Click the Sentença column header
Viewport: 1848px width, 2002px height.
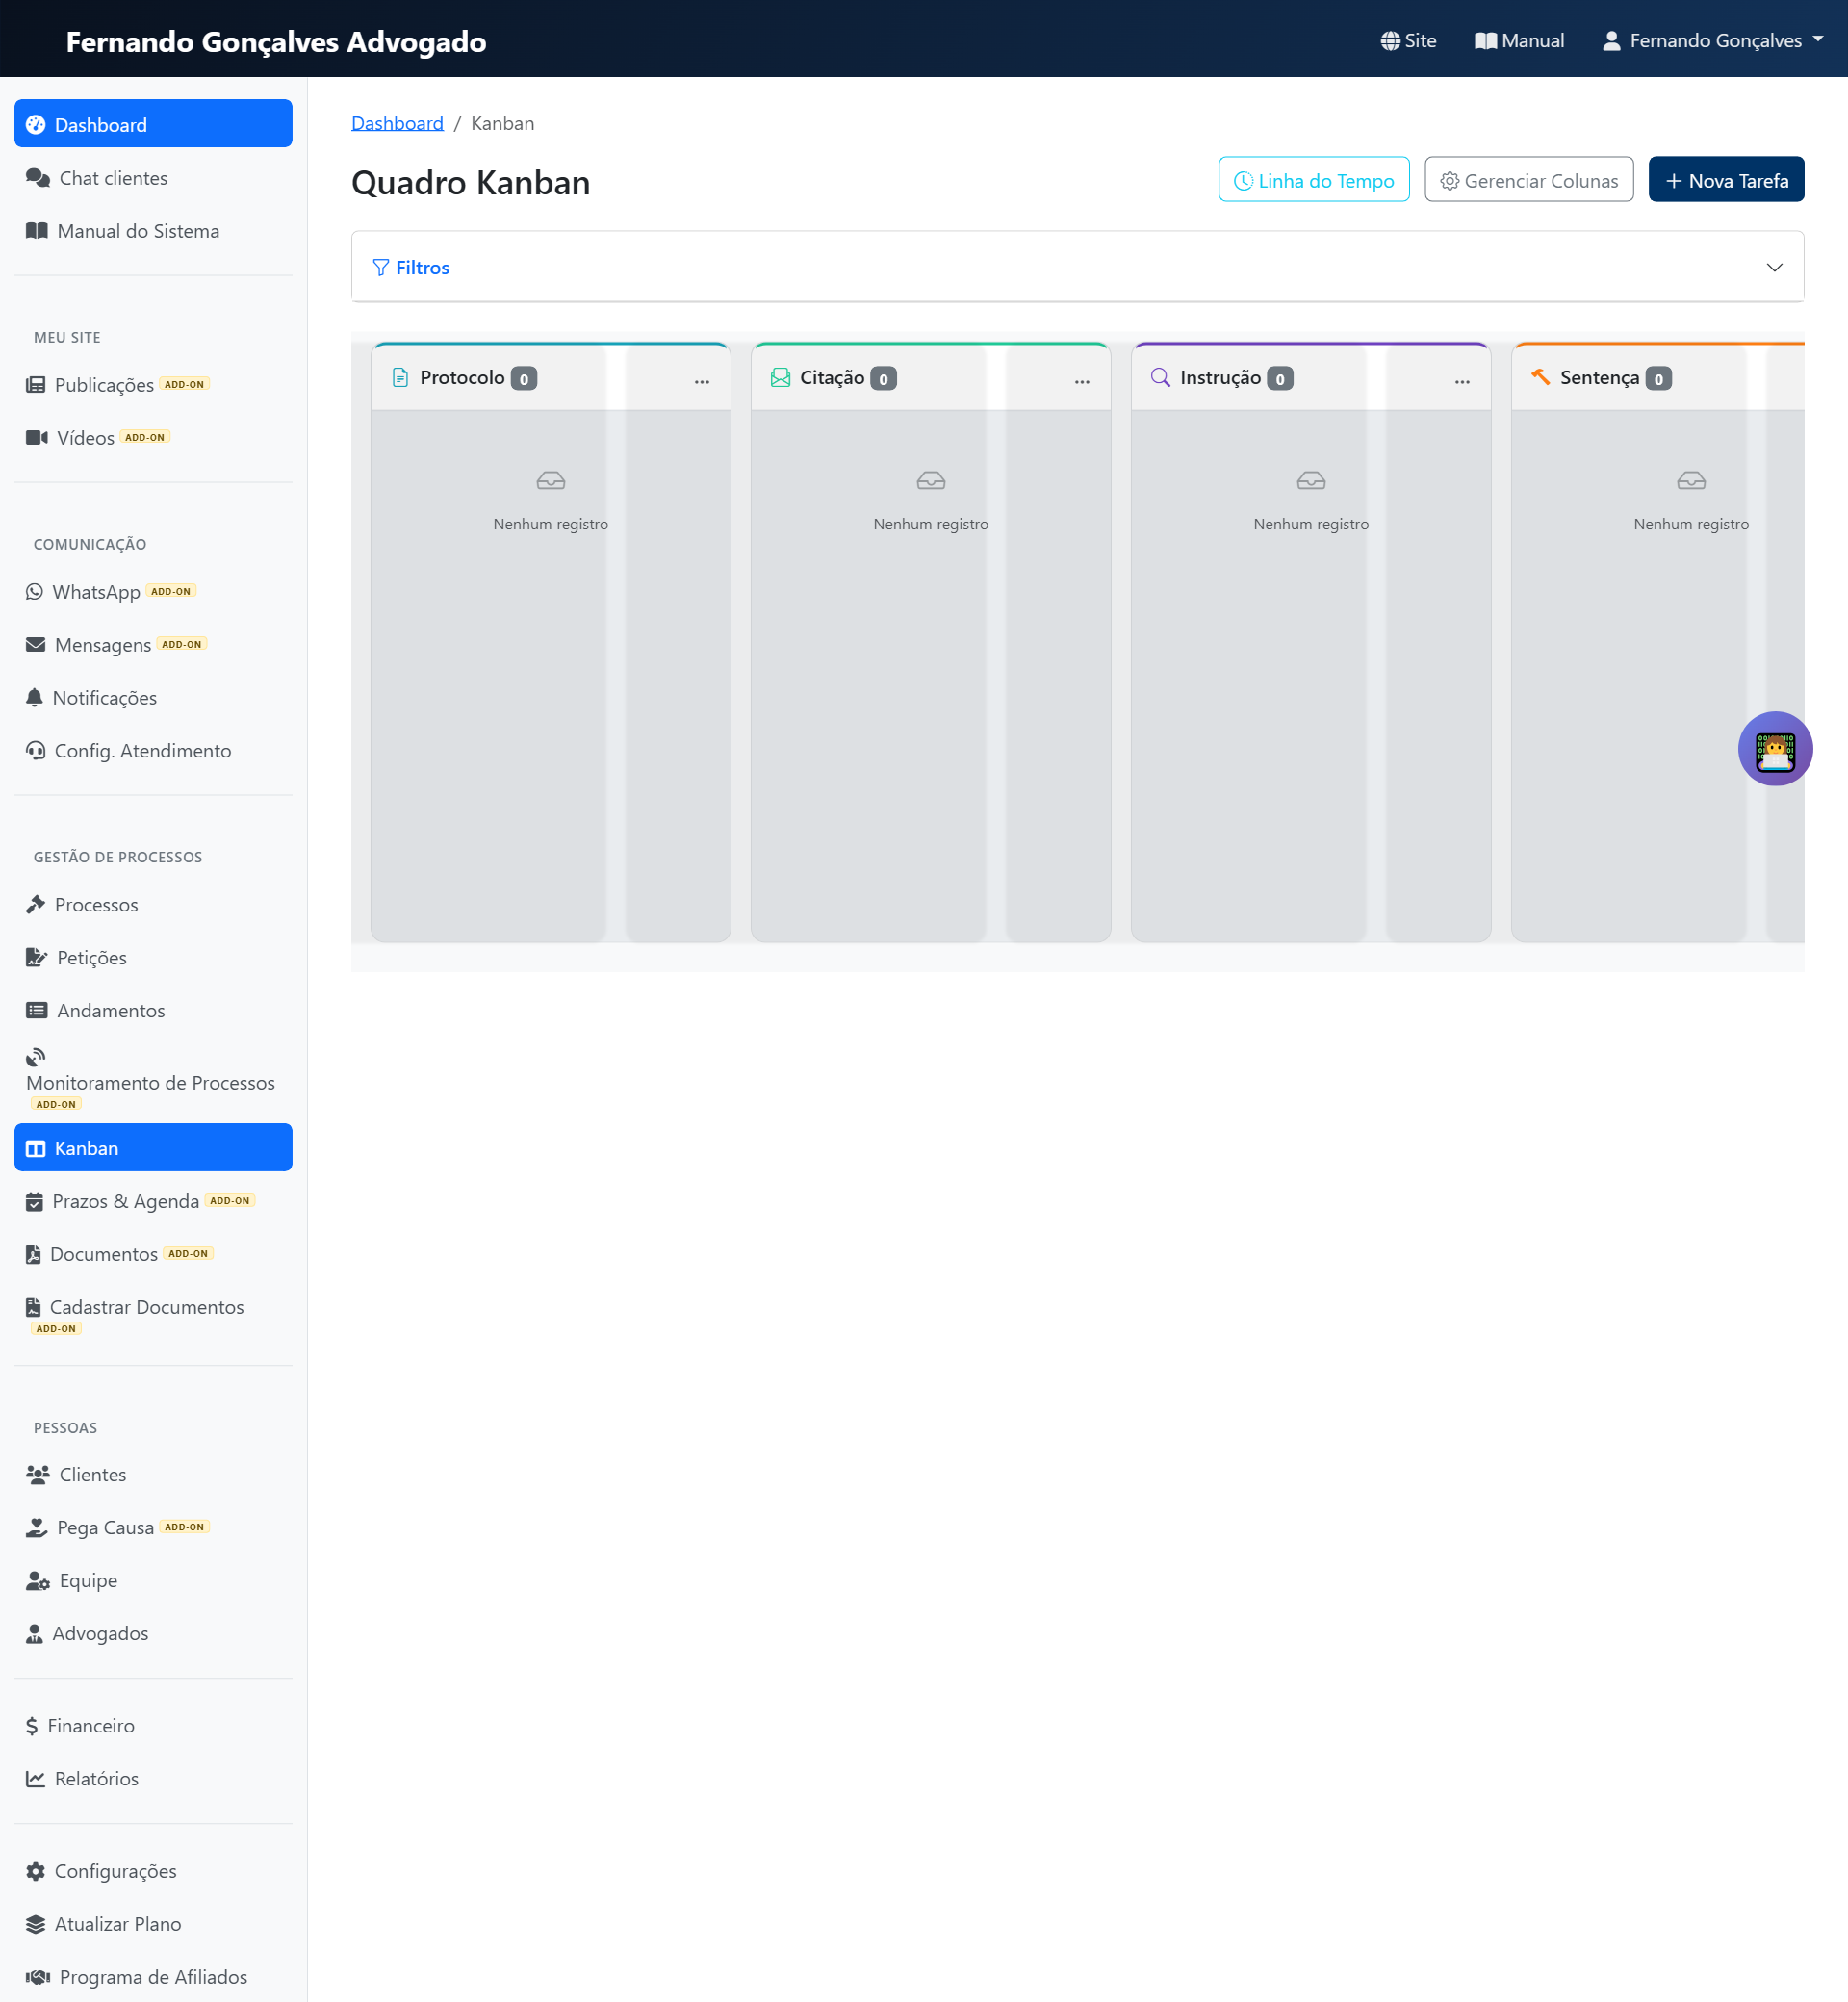coord(1658,378)
